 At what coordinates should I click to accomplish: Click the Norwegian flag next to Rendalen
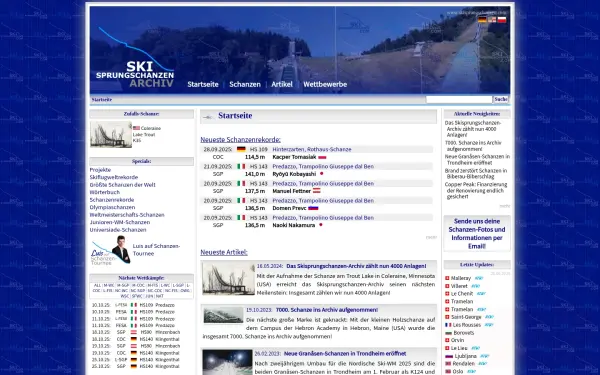point(448,364)
